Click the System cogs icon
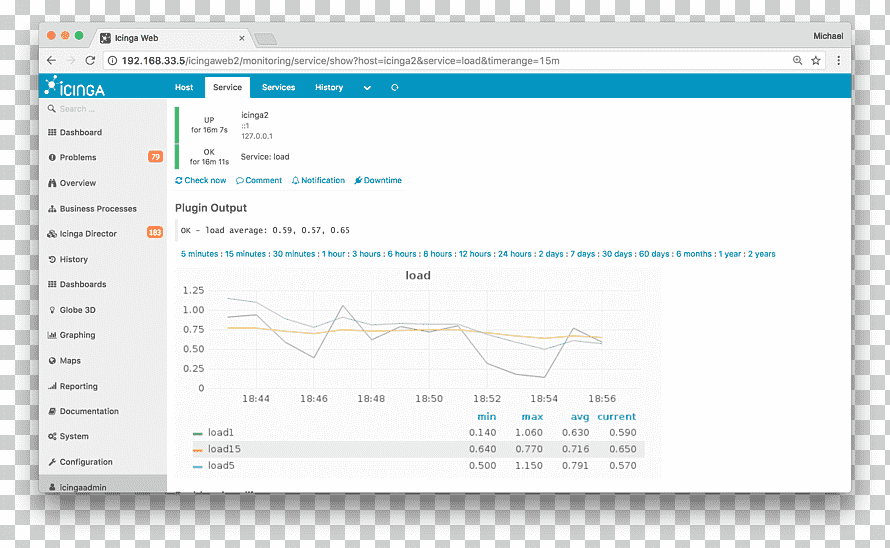Viewport: 890px width, 548px height. click(x=52, y=436)
